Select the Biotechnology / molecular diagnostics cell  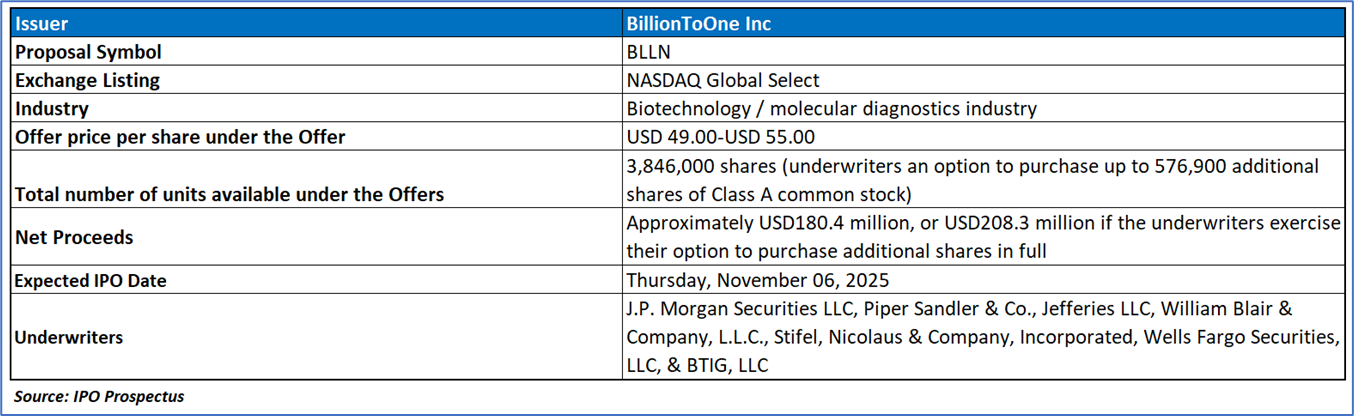click(831, 109)
